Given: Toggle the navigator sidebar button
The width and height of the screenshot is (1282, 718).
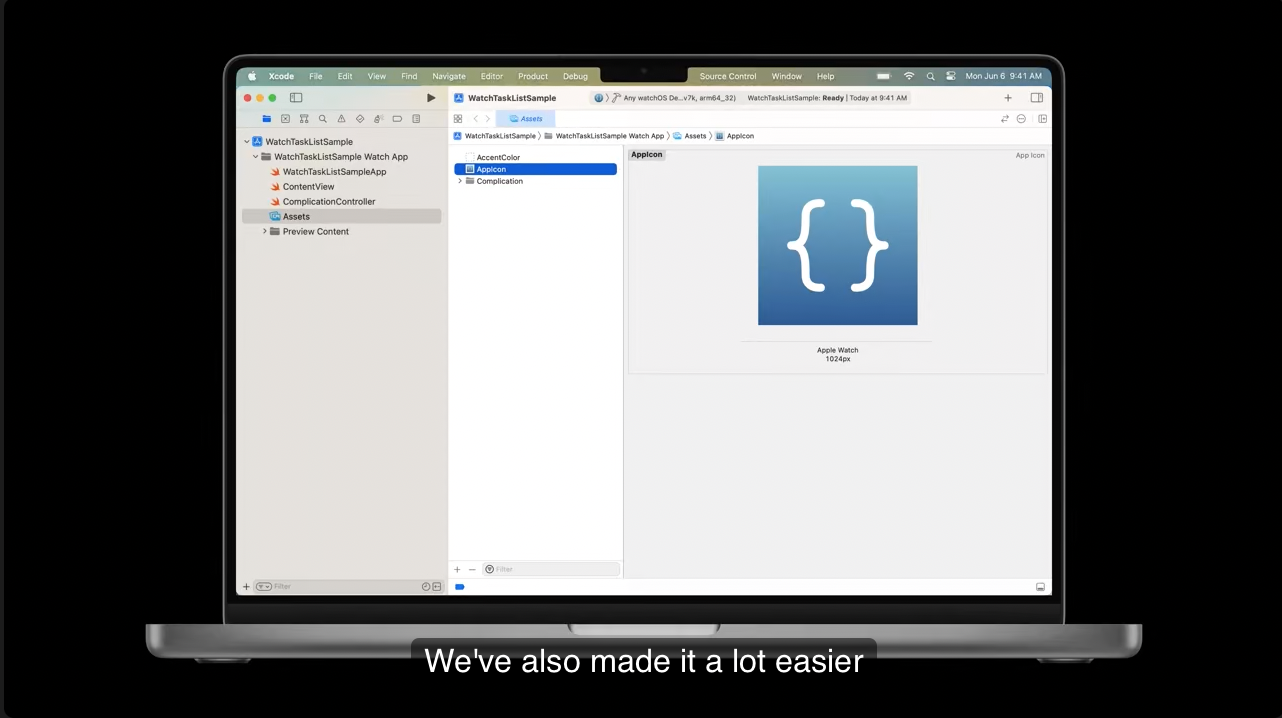Looking at the screenshot, I should (296, 98).
